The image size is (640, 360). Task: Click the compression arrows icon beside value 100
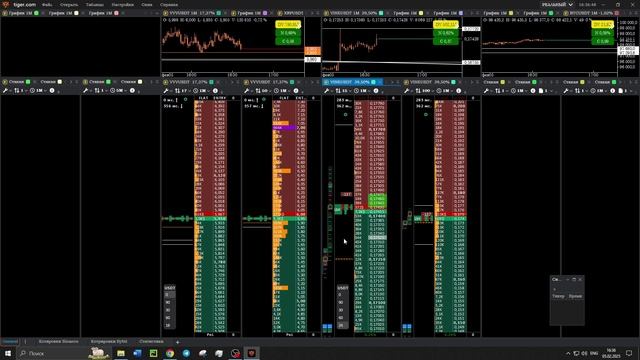(418, 91)
